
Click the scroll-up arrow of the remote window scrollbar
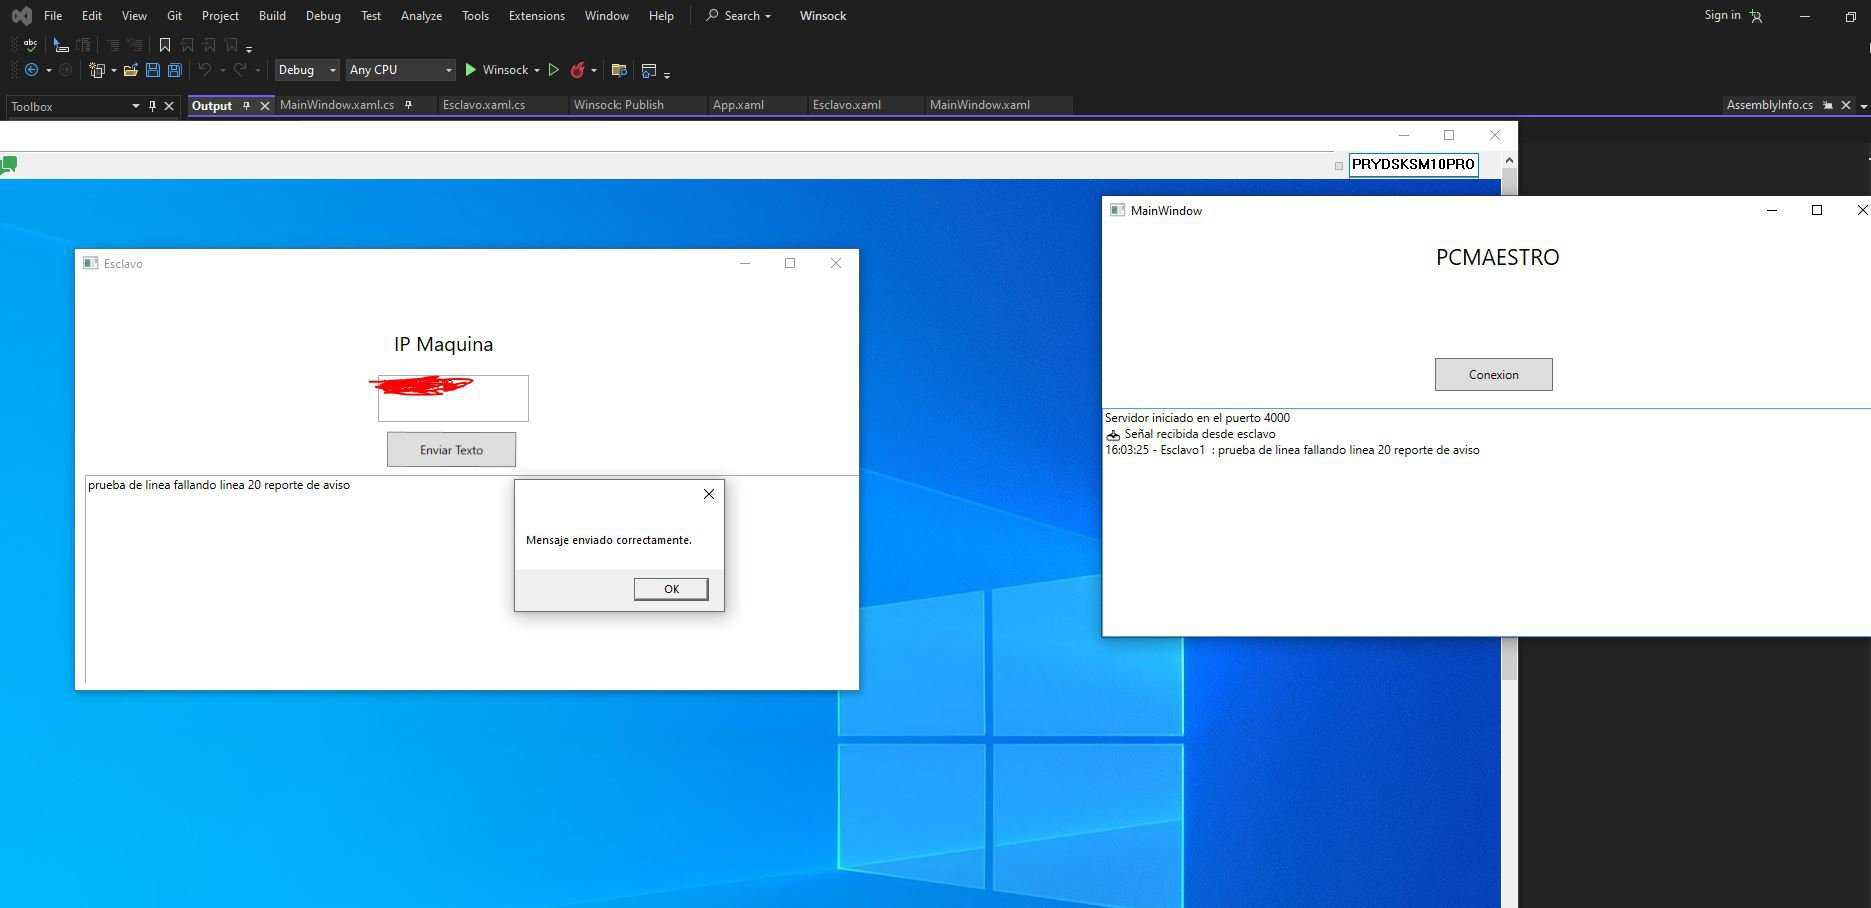click(1509, 160)
